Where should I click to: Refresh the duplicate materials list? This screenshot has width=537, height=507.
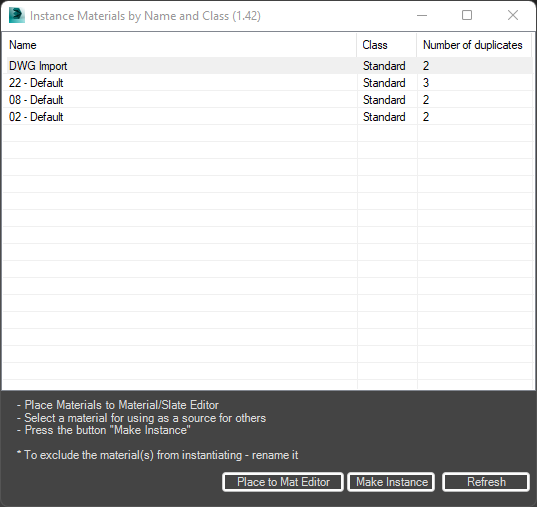coord(486,482)
